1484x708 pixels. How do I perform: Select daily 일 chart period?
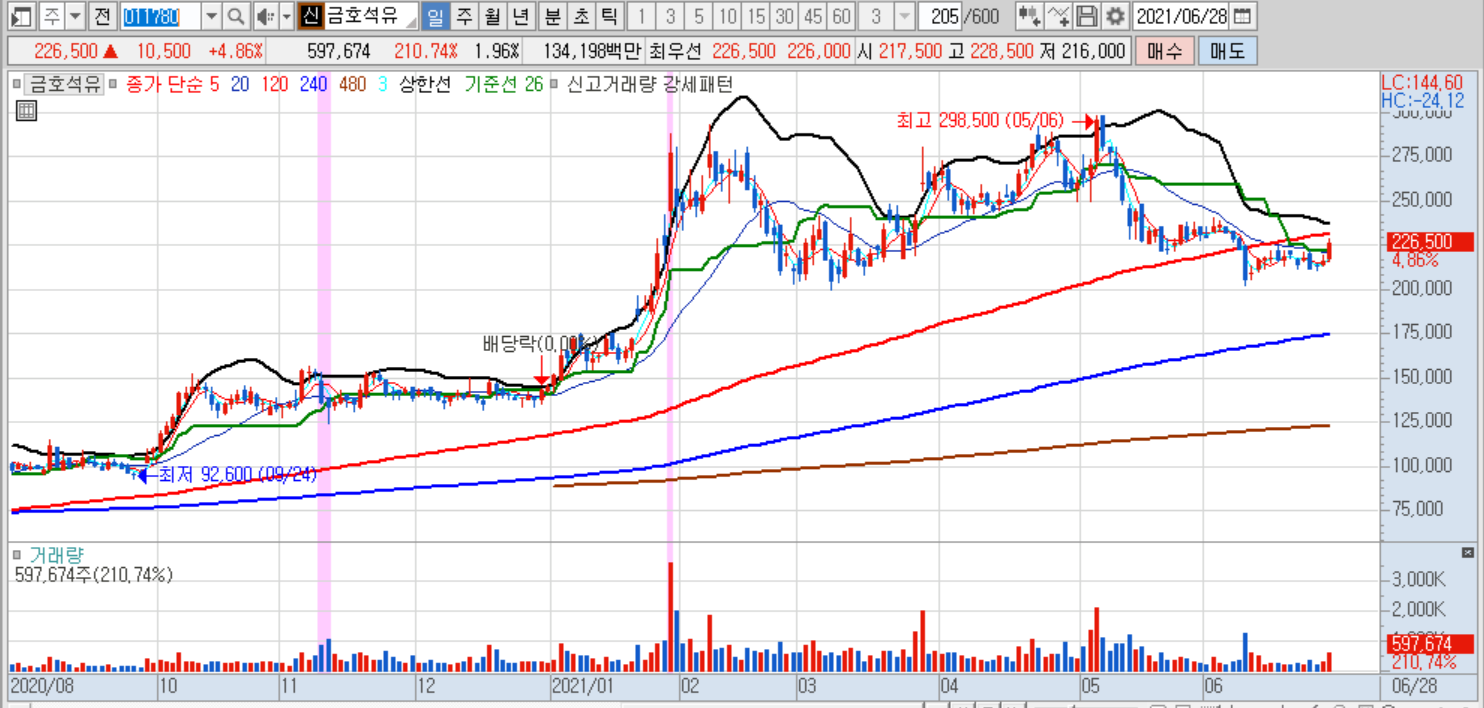(435, 16)
